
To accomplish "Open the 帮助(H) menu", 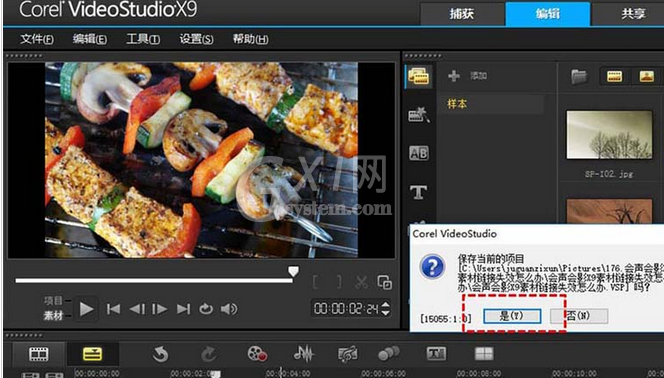I will coord(250,39).
